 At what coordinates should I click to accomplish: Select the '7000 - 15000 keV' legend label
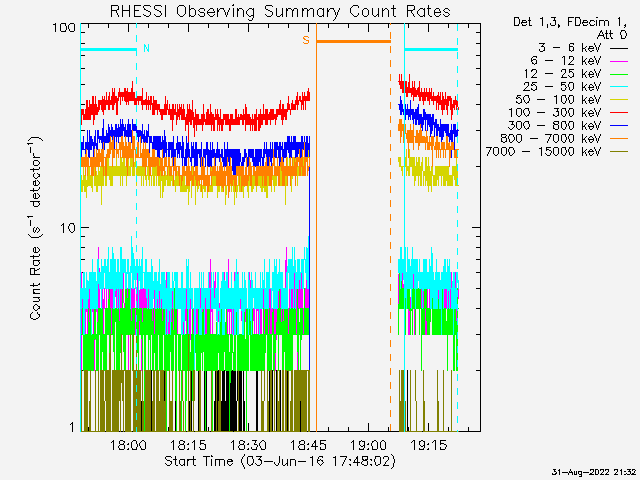(x=543, y=152)
